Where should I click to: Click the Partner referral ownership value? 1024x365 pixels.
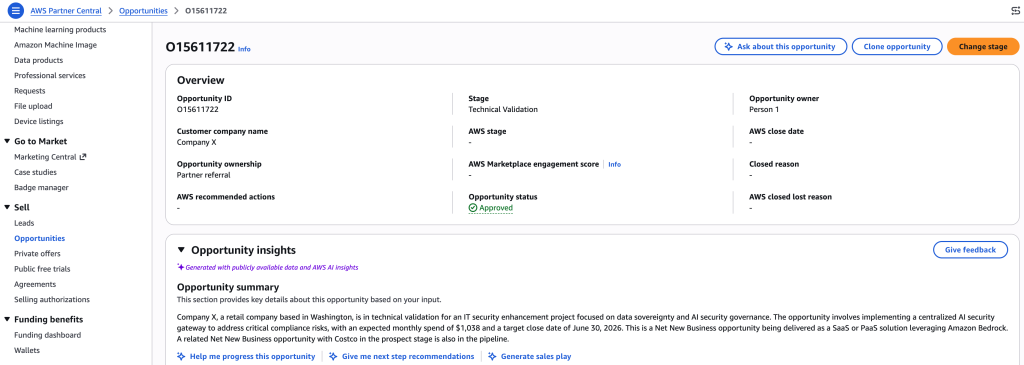(x=204, y=175)
